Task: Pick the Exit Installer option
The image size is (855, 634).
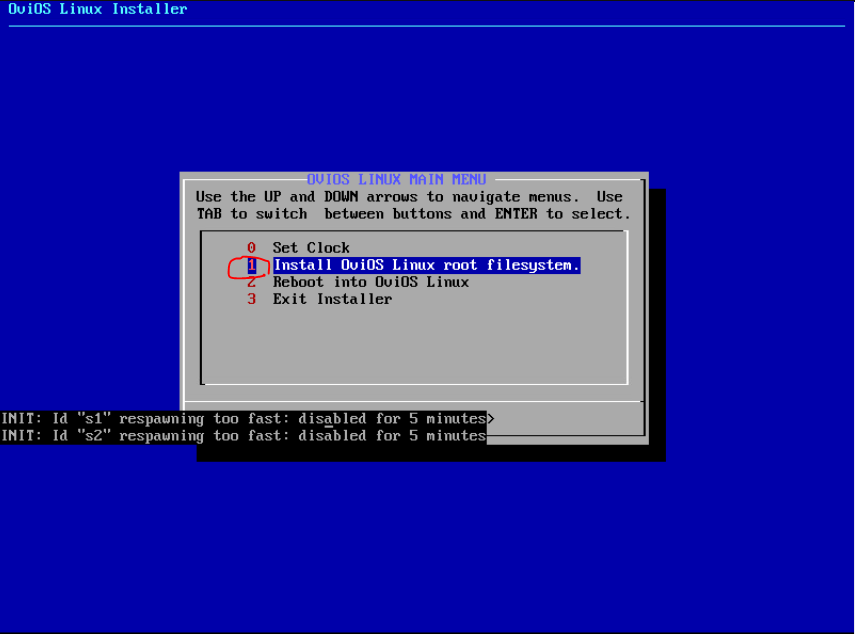Action: [x=332, y=299]
